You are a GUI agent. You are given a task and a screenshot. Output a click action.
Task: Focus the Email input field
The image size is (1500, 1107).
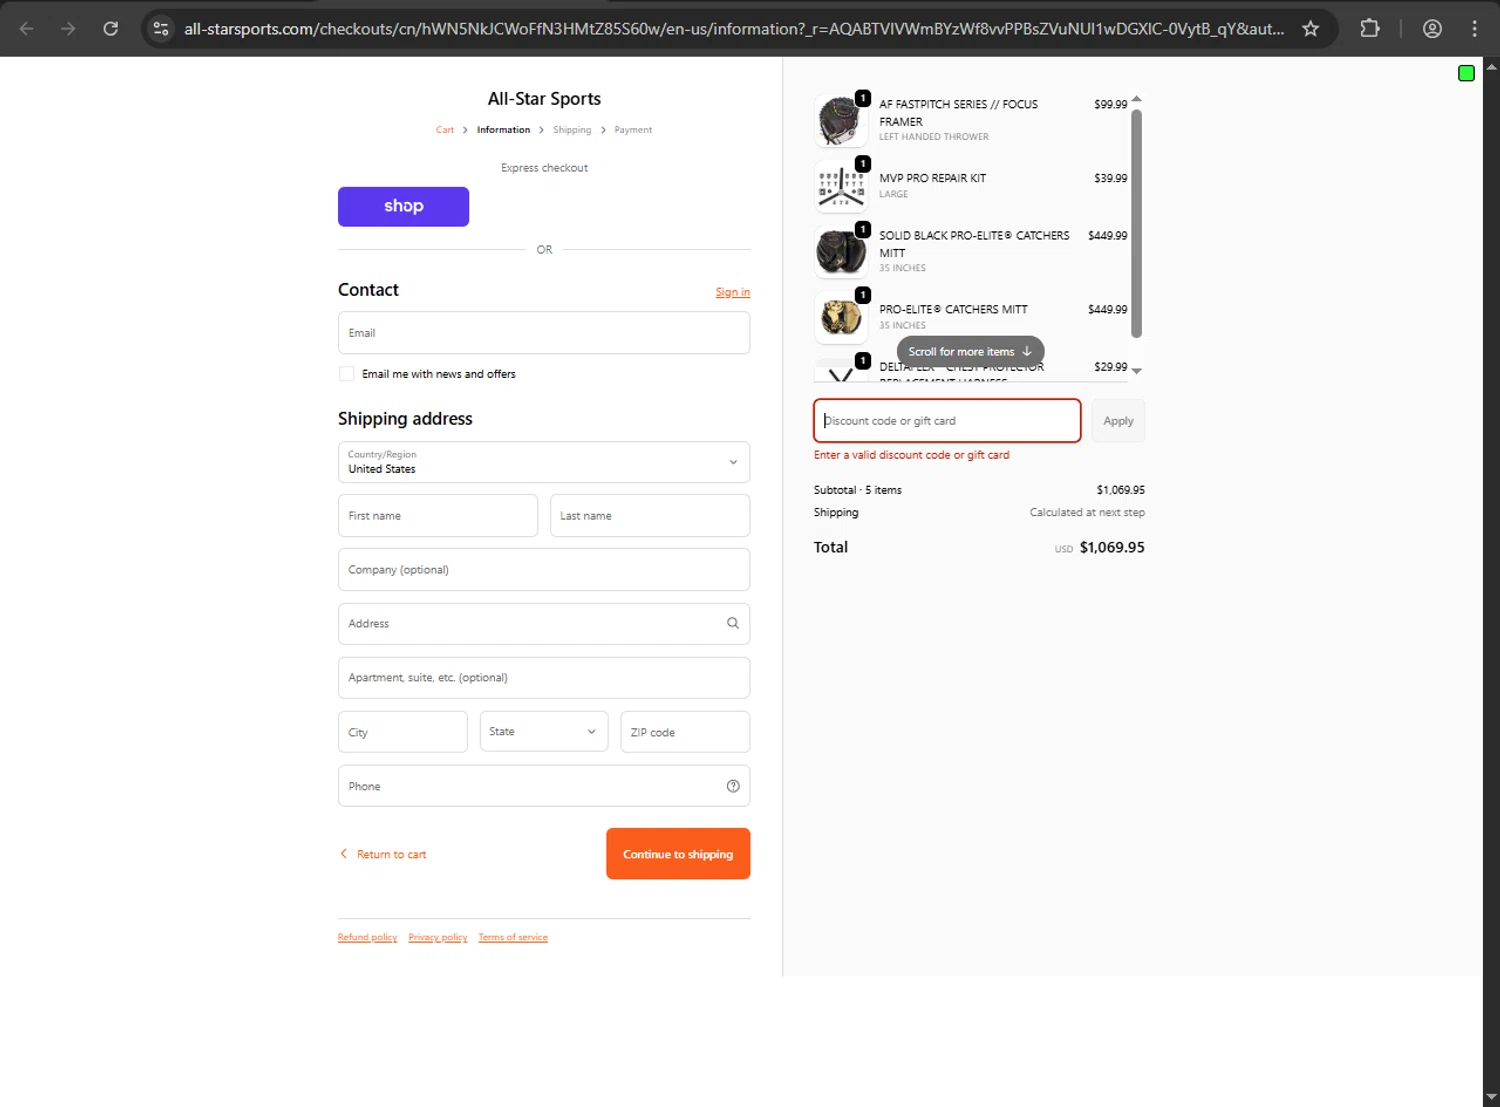click(x=544, y=333)
